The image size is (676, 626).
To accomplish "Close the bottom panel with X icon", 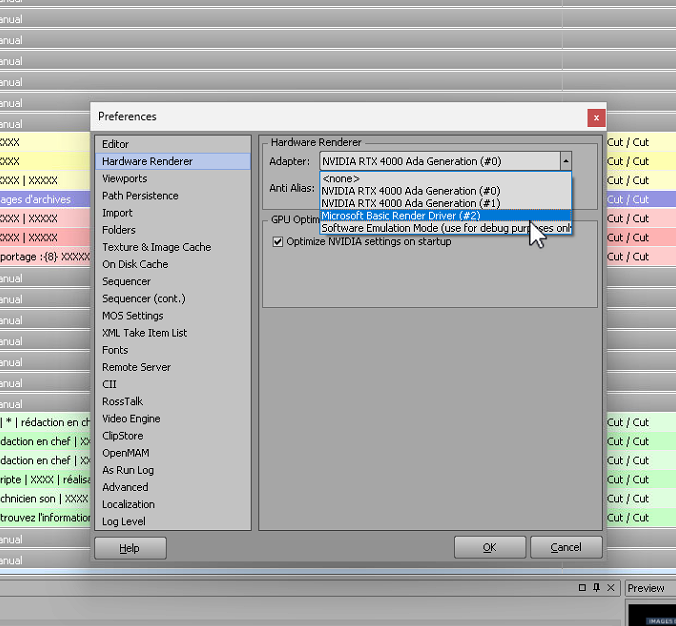I will (610, 587).
